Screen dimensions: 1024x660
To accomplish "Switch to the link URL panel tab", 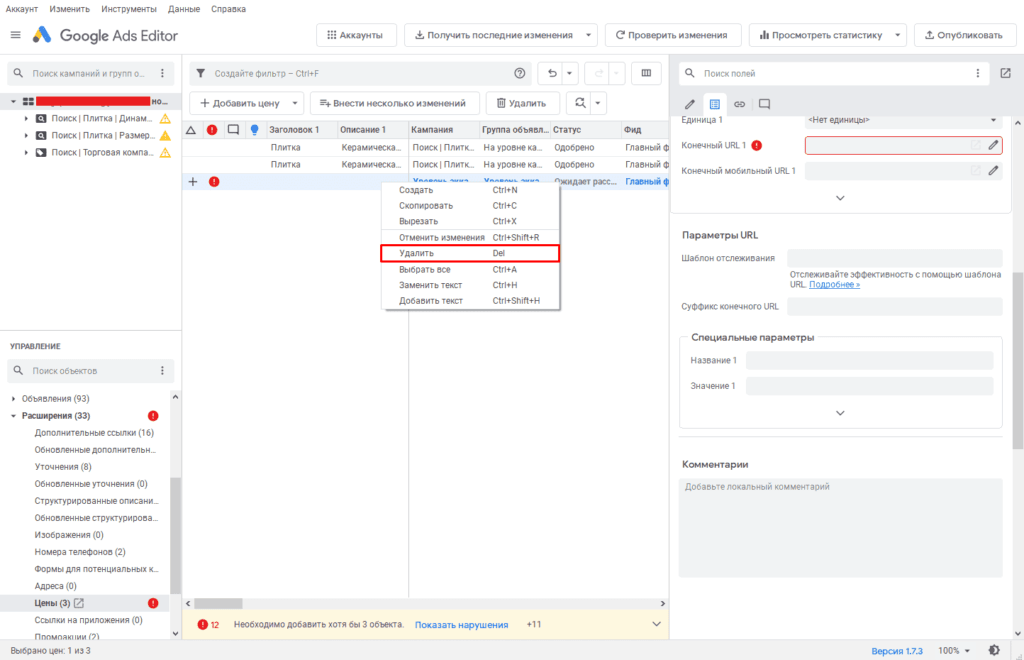I will tap(739, 104).
